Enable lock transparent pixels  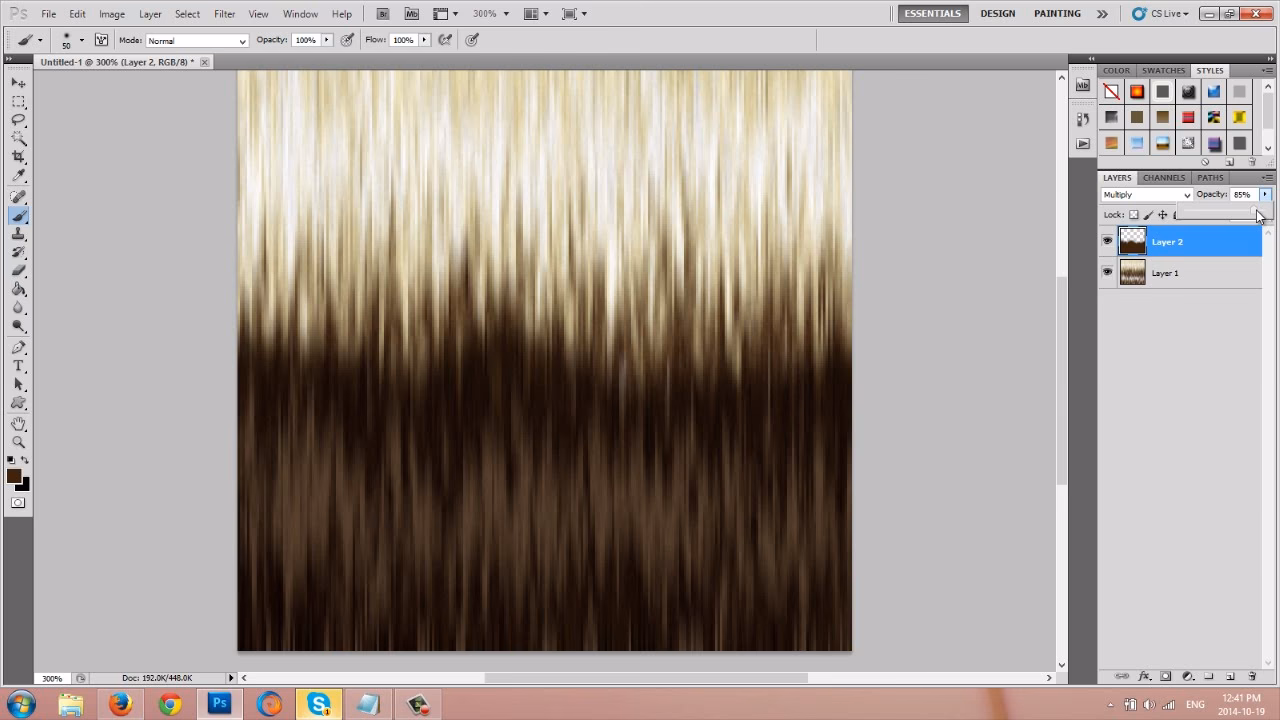[x=1133, y=215]
